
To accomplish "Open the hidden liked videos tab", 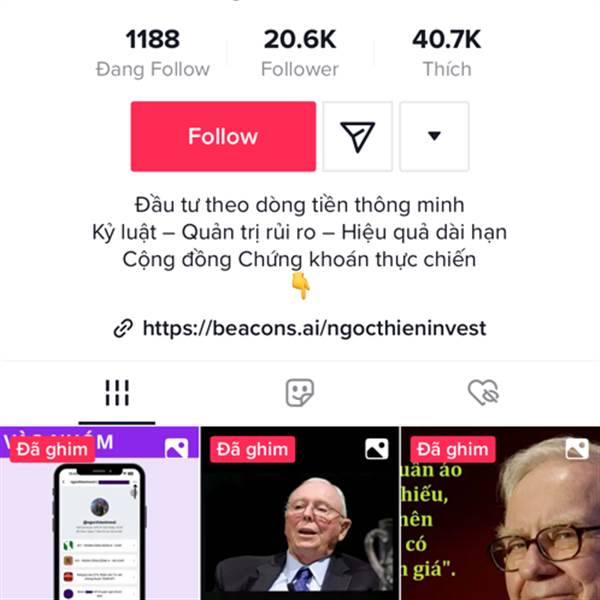I will click(x=483, y=393).
